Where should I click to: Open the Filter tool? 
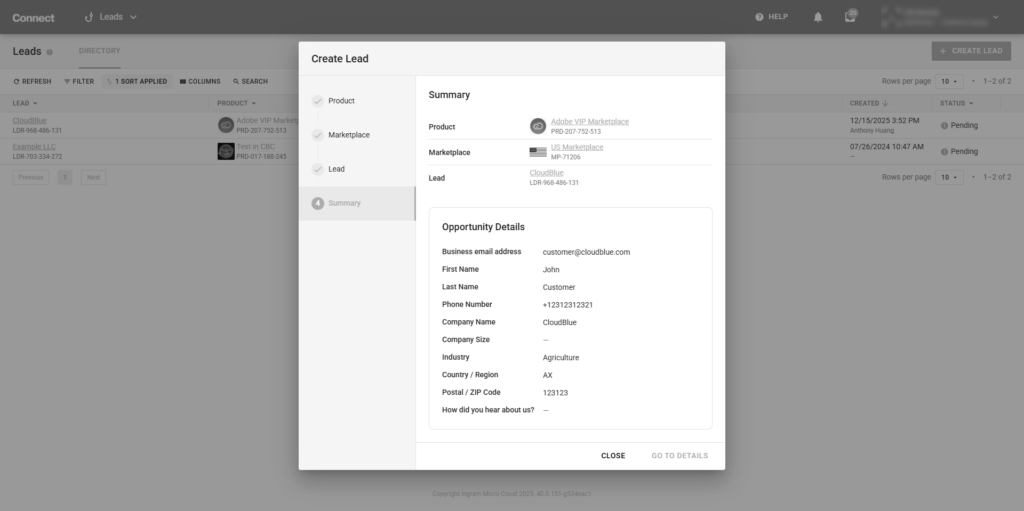pos(79,81)
